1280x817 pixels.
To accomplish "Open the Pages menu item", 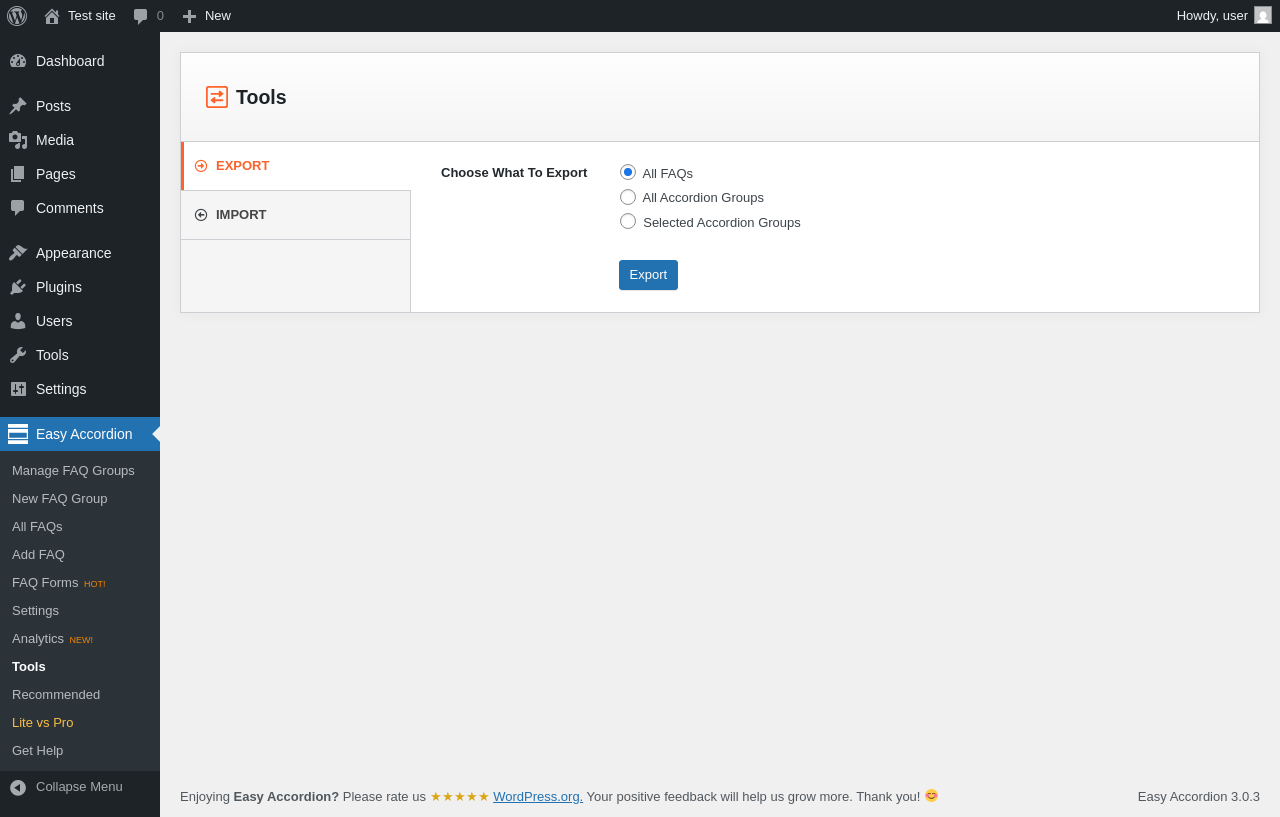I will [56, 174].
